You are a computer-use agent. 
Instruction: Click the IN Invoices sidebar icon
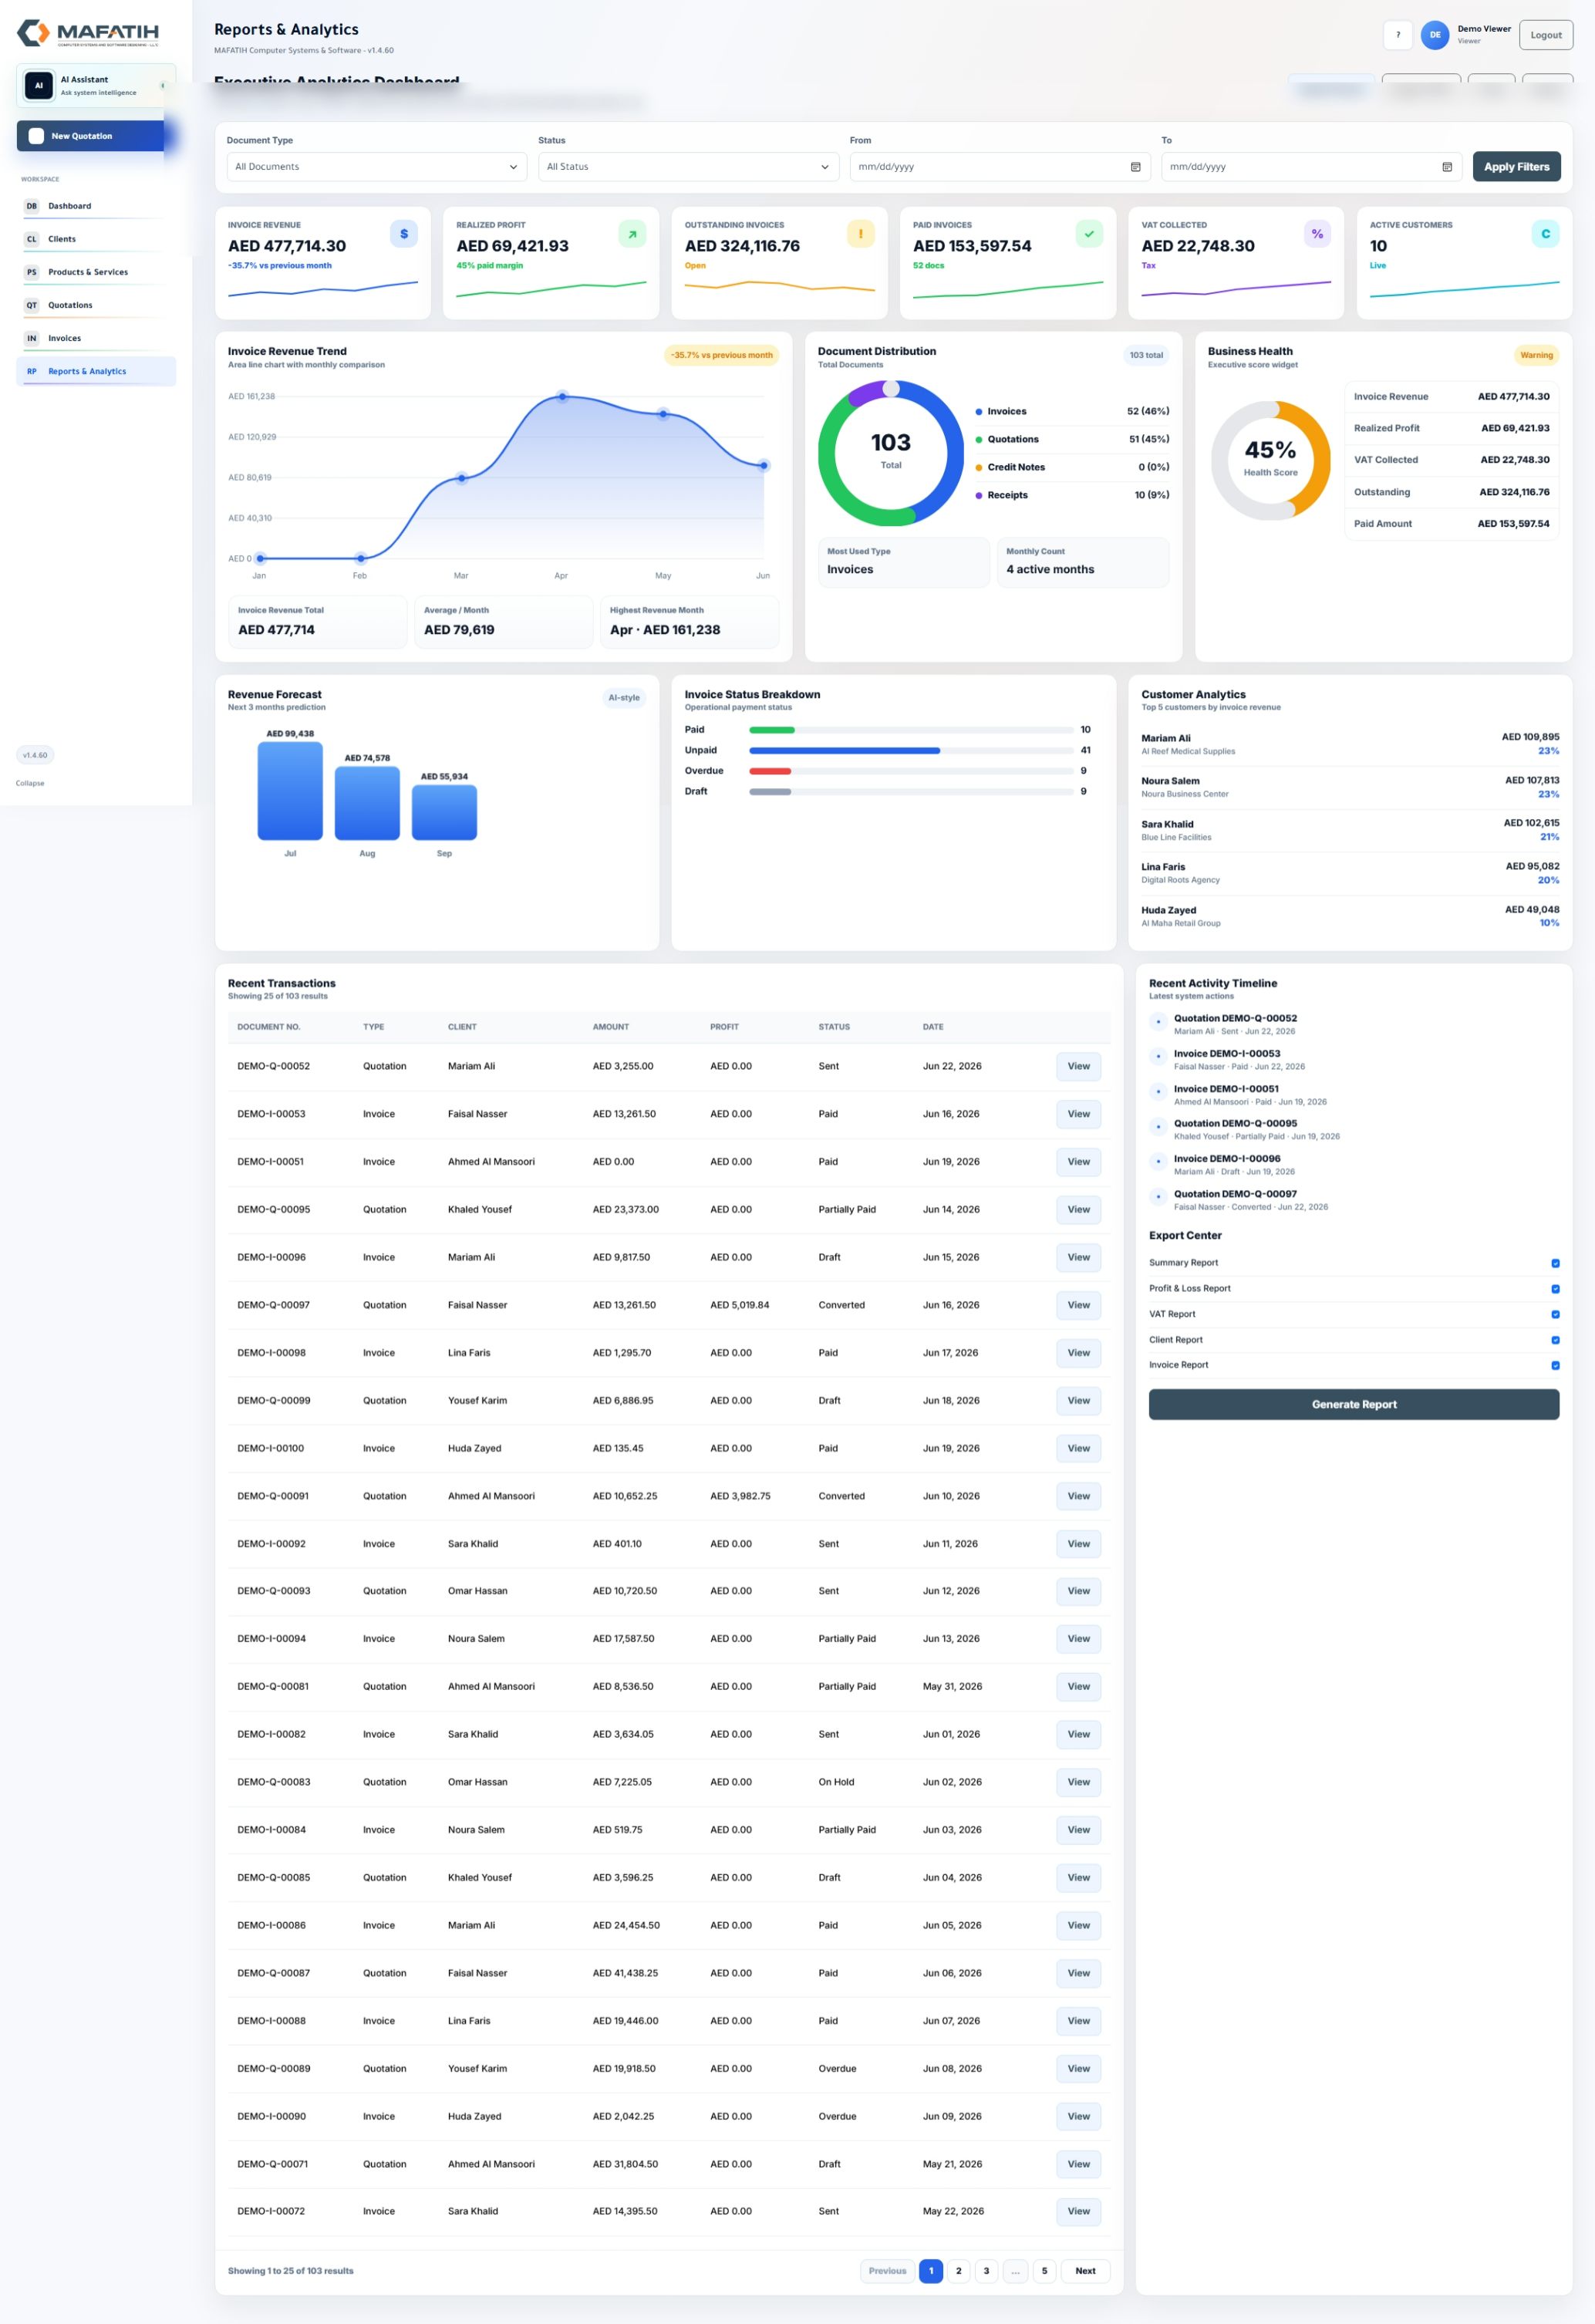point(31,338)
